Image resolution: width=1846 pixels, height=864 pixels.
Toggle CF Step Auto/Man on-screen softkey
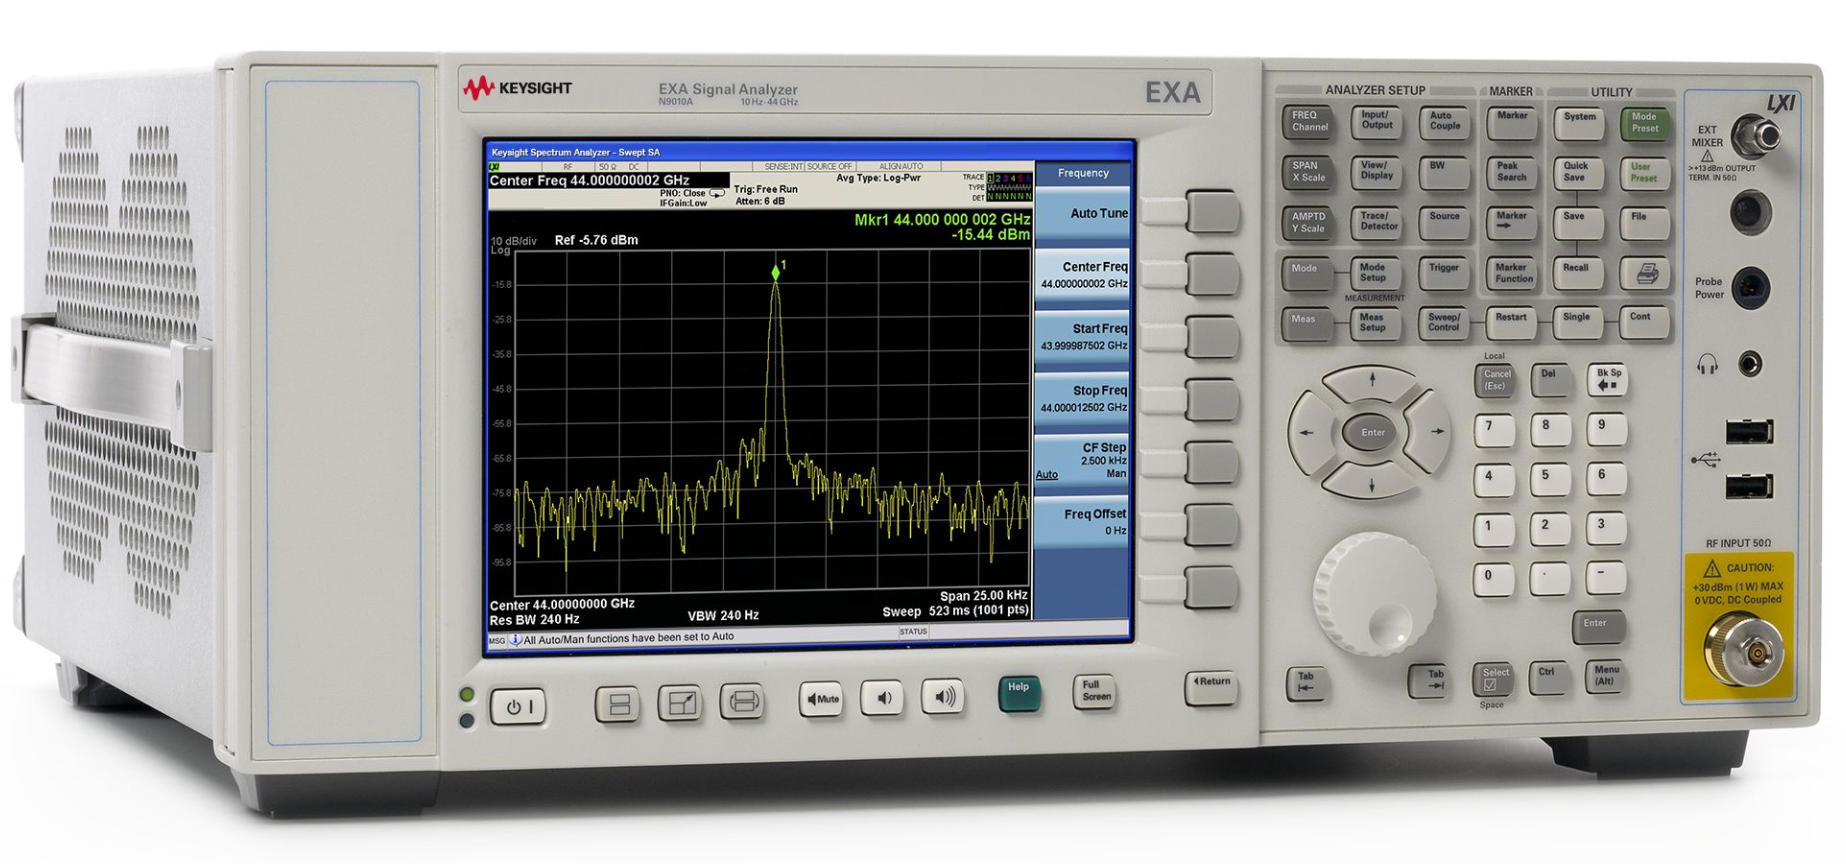pyautogui.click(x=1084, y=462)
